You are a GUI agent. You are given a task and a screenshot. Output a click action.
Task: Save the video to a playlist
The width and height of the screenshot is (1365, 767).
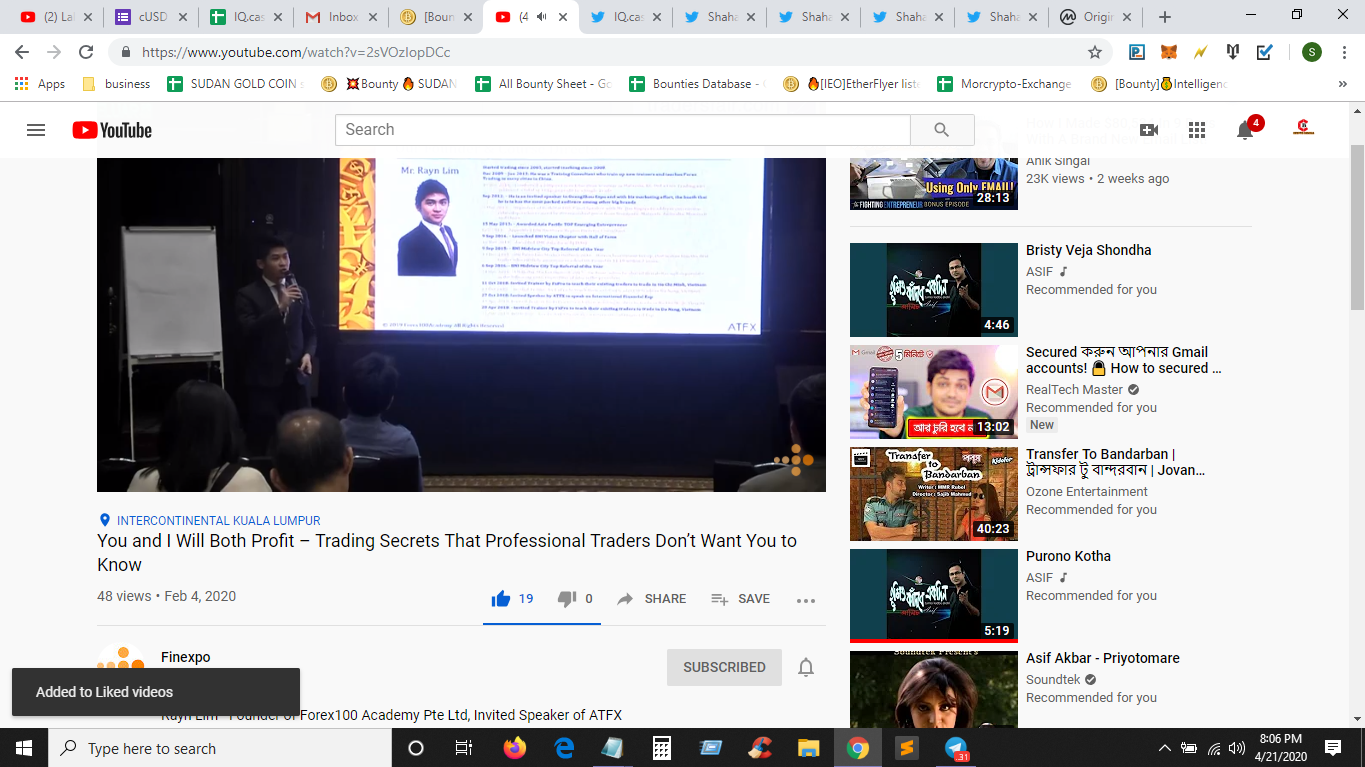pos(740,599)
